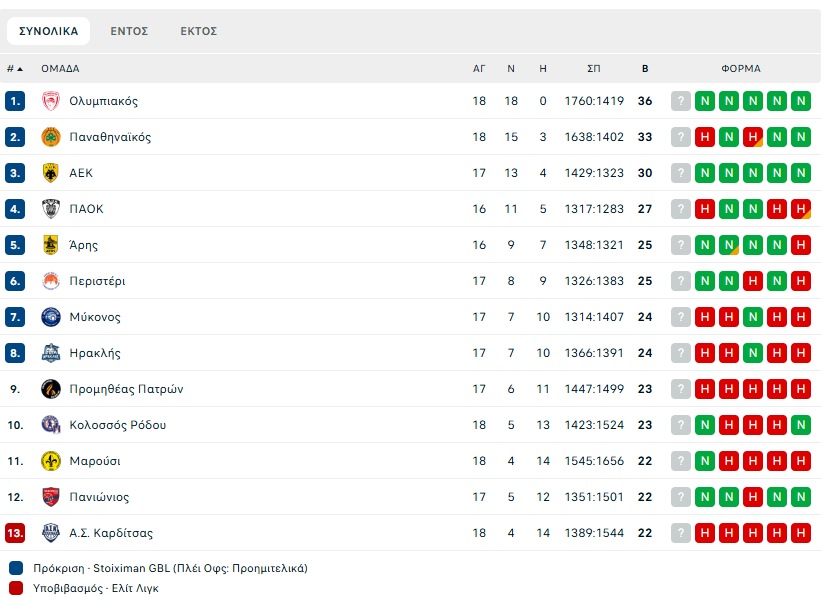
Task: Click the number 1 rank badge
Action: point(15,101)
